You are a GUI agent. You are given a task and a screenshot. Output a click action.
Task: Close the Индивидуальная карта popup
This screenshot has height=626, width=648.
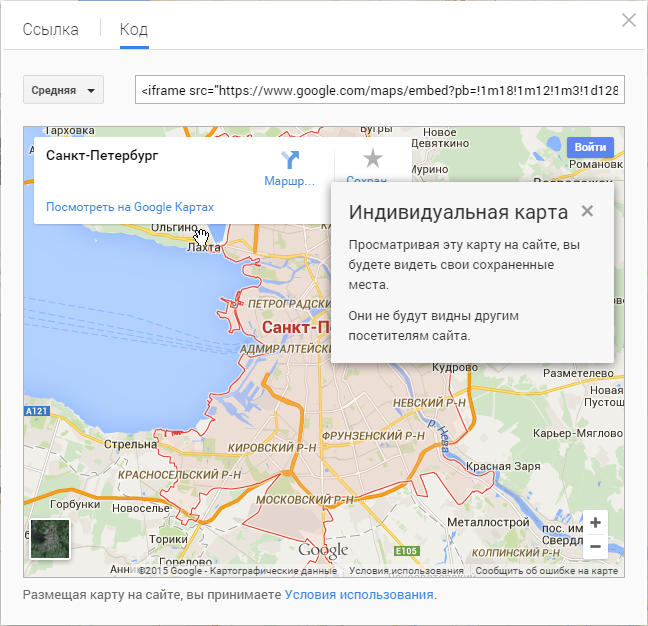pos(587,211)
